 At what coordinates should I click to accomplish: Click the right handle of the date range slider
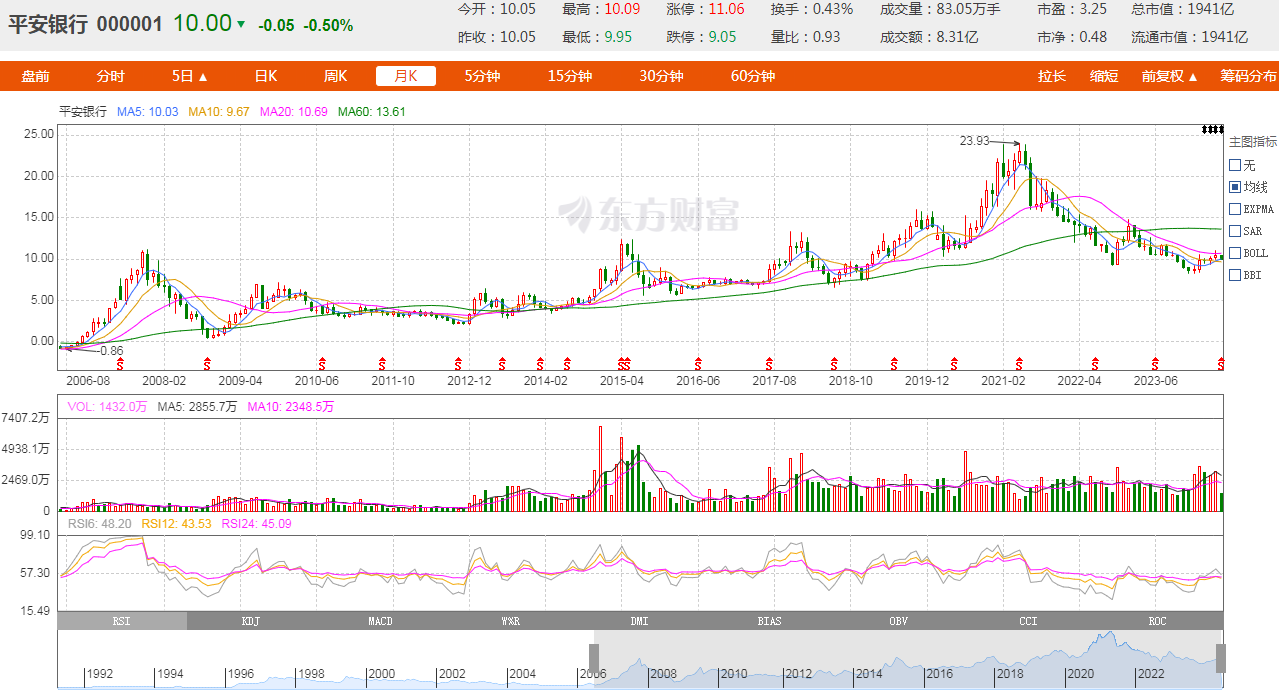(x=1221, y=658)
